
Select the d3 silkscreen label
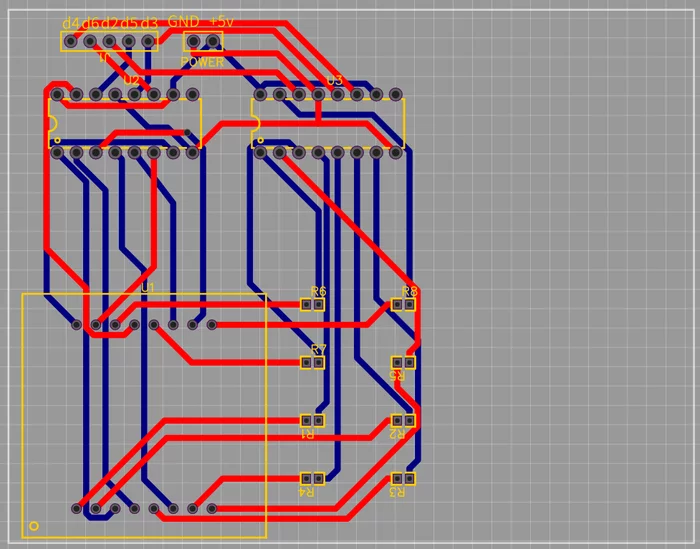[149, 23]
